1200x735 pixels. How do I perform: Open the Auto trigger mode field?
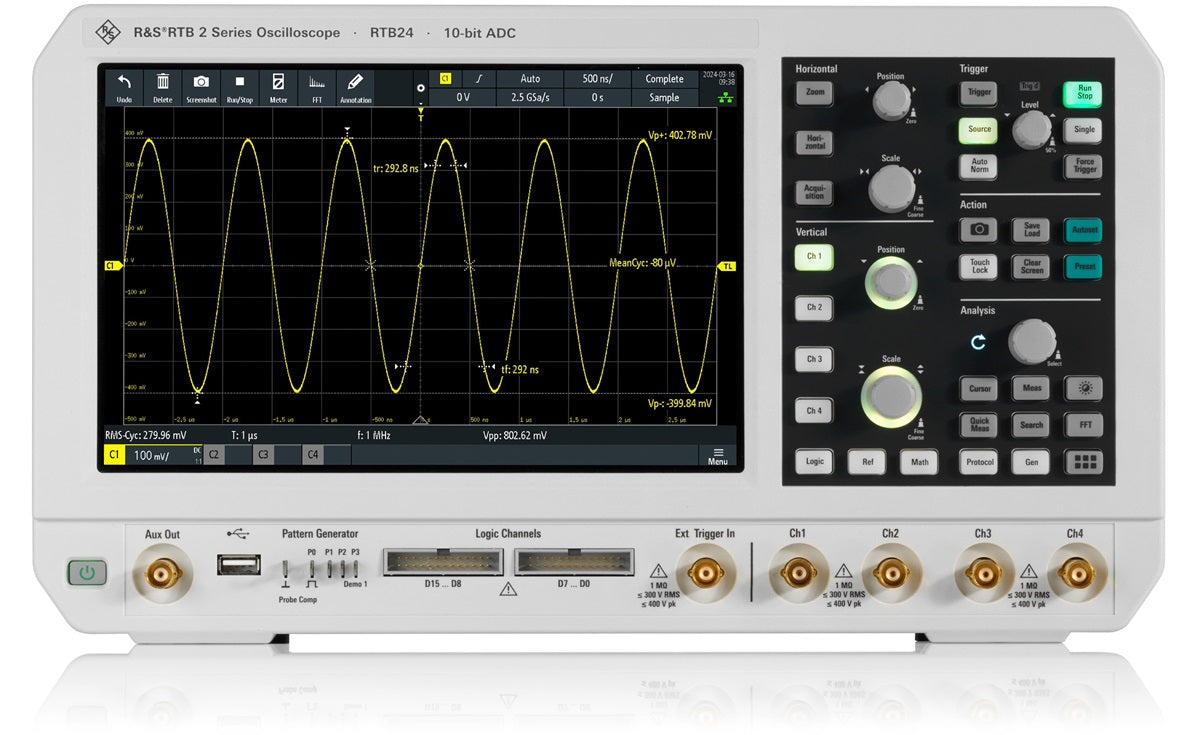[x=530, y=79]
